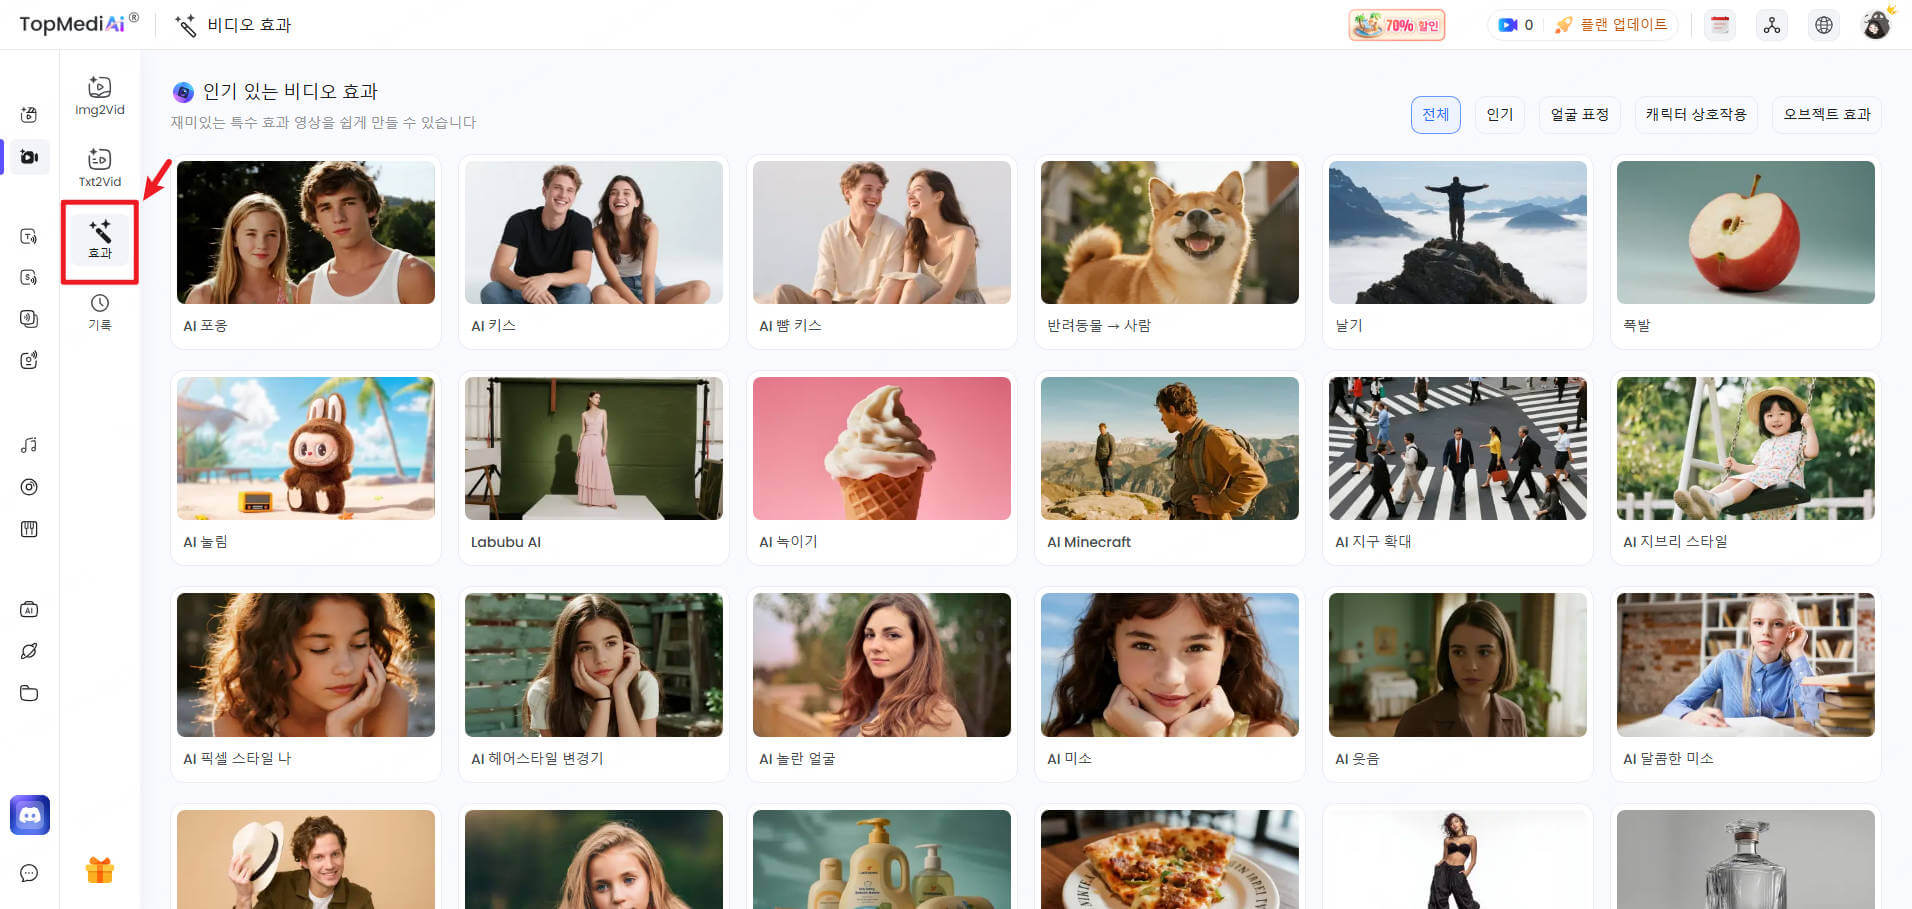
Task: Open the planet rail icon
Action: click(29, 651)
